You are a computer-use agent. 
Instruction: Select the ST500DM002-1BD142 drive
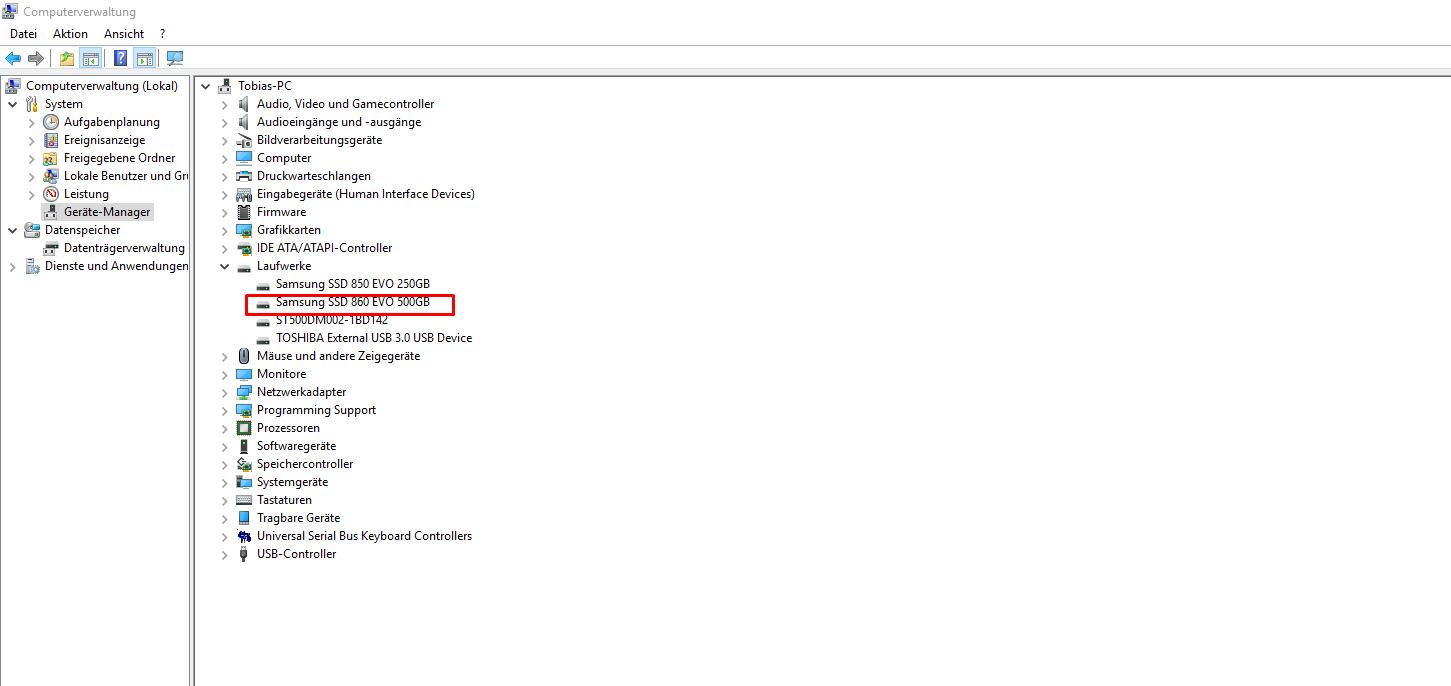332,320
